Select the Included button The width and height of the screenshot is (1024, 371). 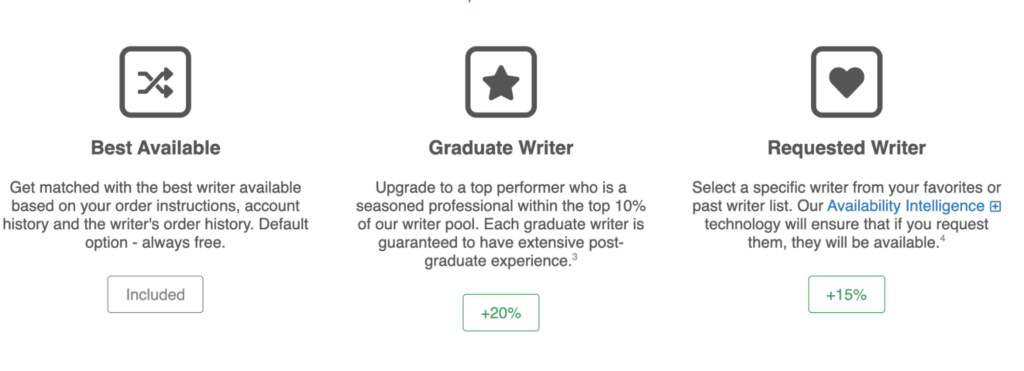pyautogui.click(x=155, y=295)
